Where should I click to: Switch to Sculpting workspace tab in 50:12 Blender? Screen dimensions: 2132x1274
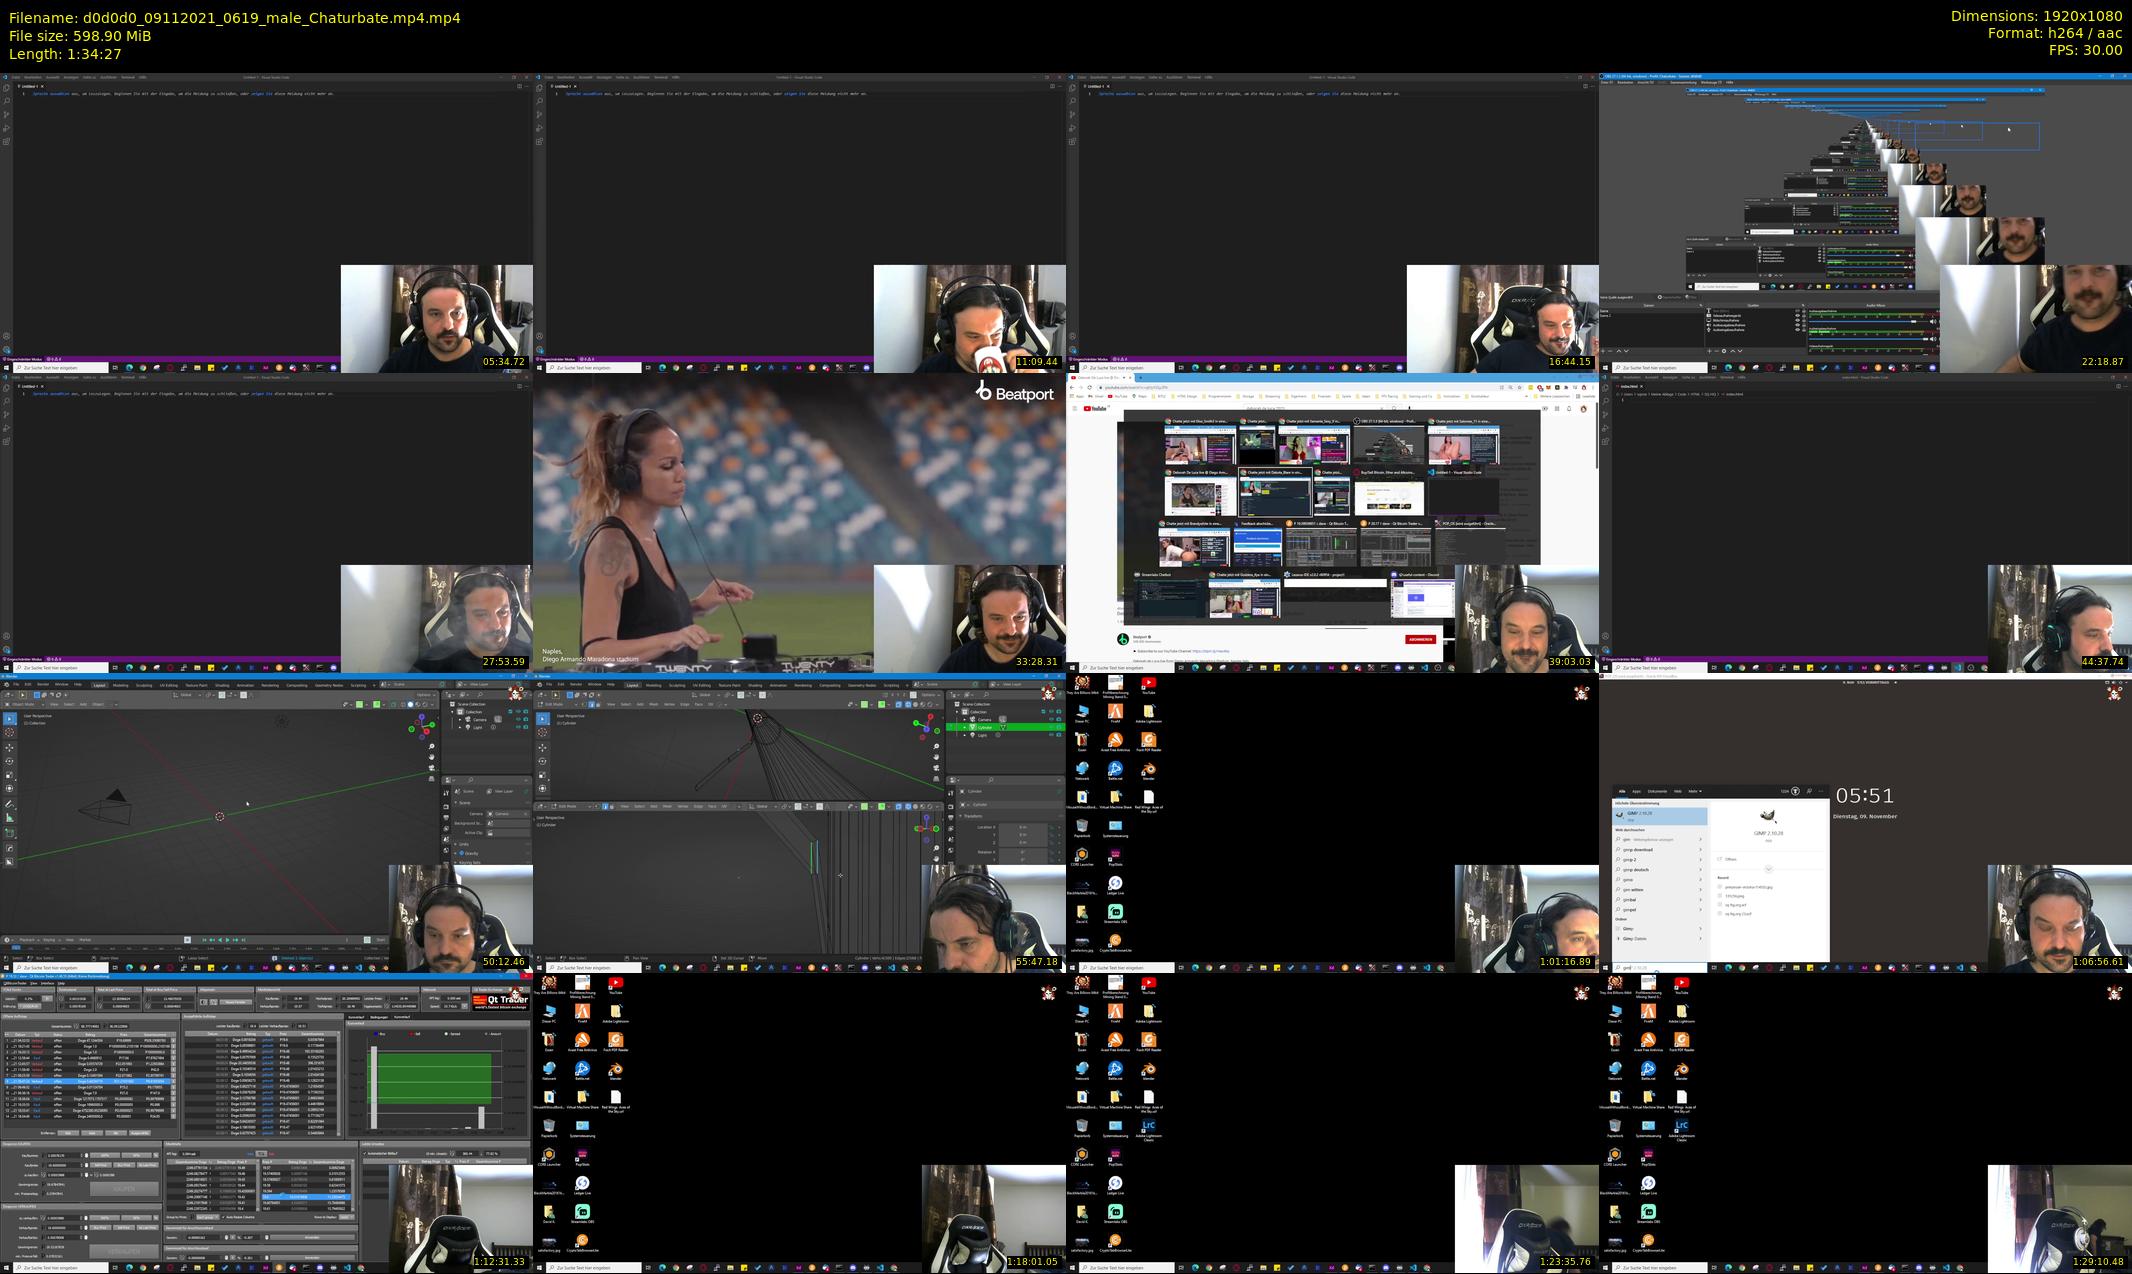click(x=144, y=685)
